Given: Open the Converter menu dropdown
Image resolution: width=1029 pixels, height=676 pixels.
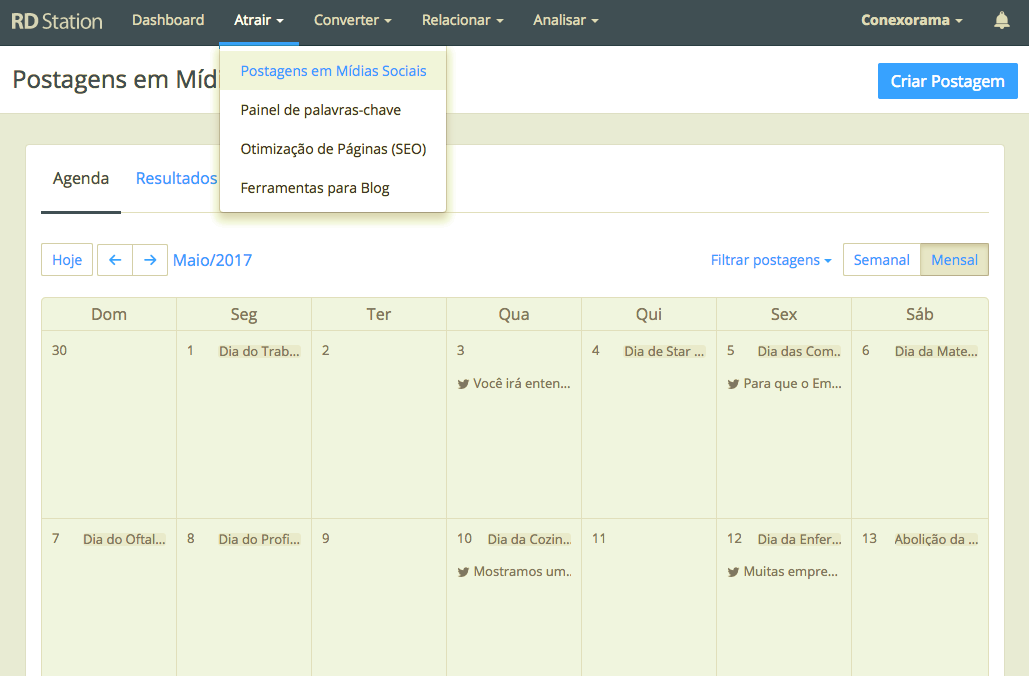Looking at the screenshot, I should (352, 20).
